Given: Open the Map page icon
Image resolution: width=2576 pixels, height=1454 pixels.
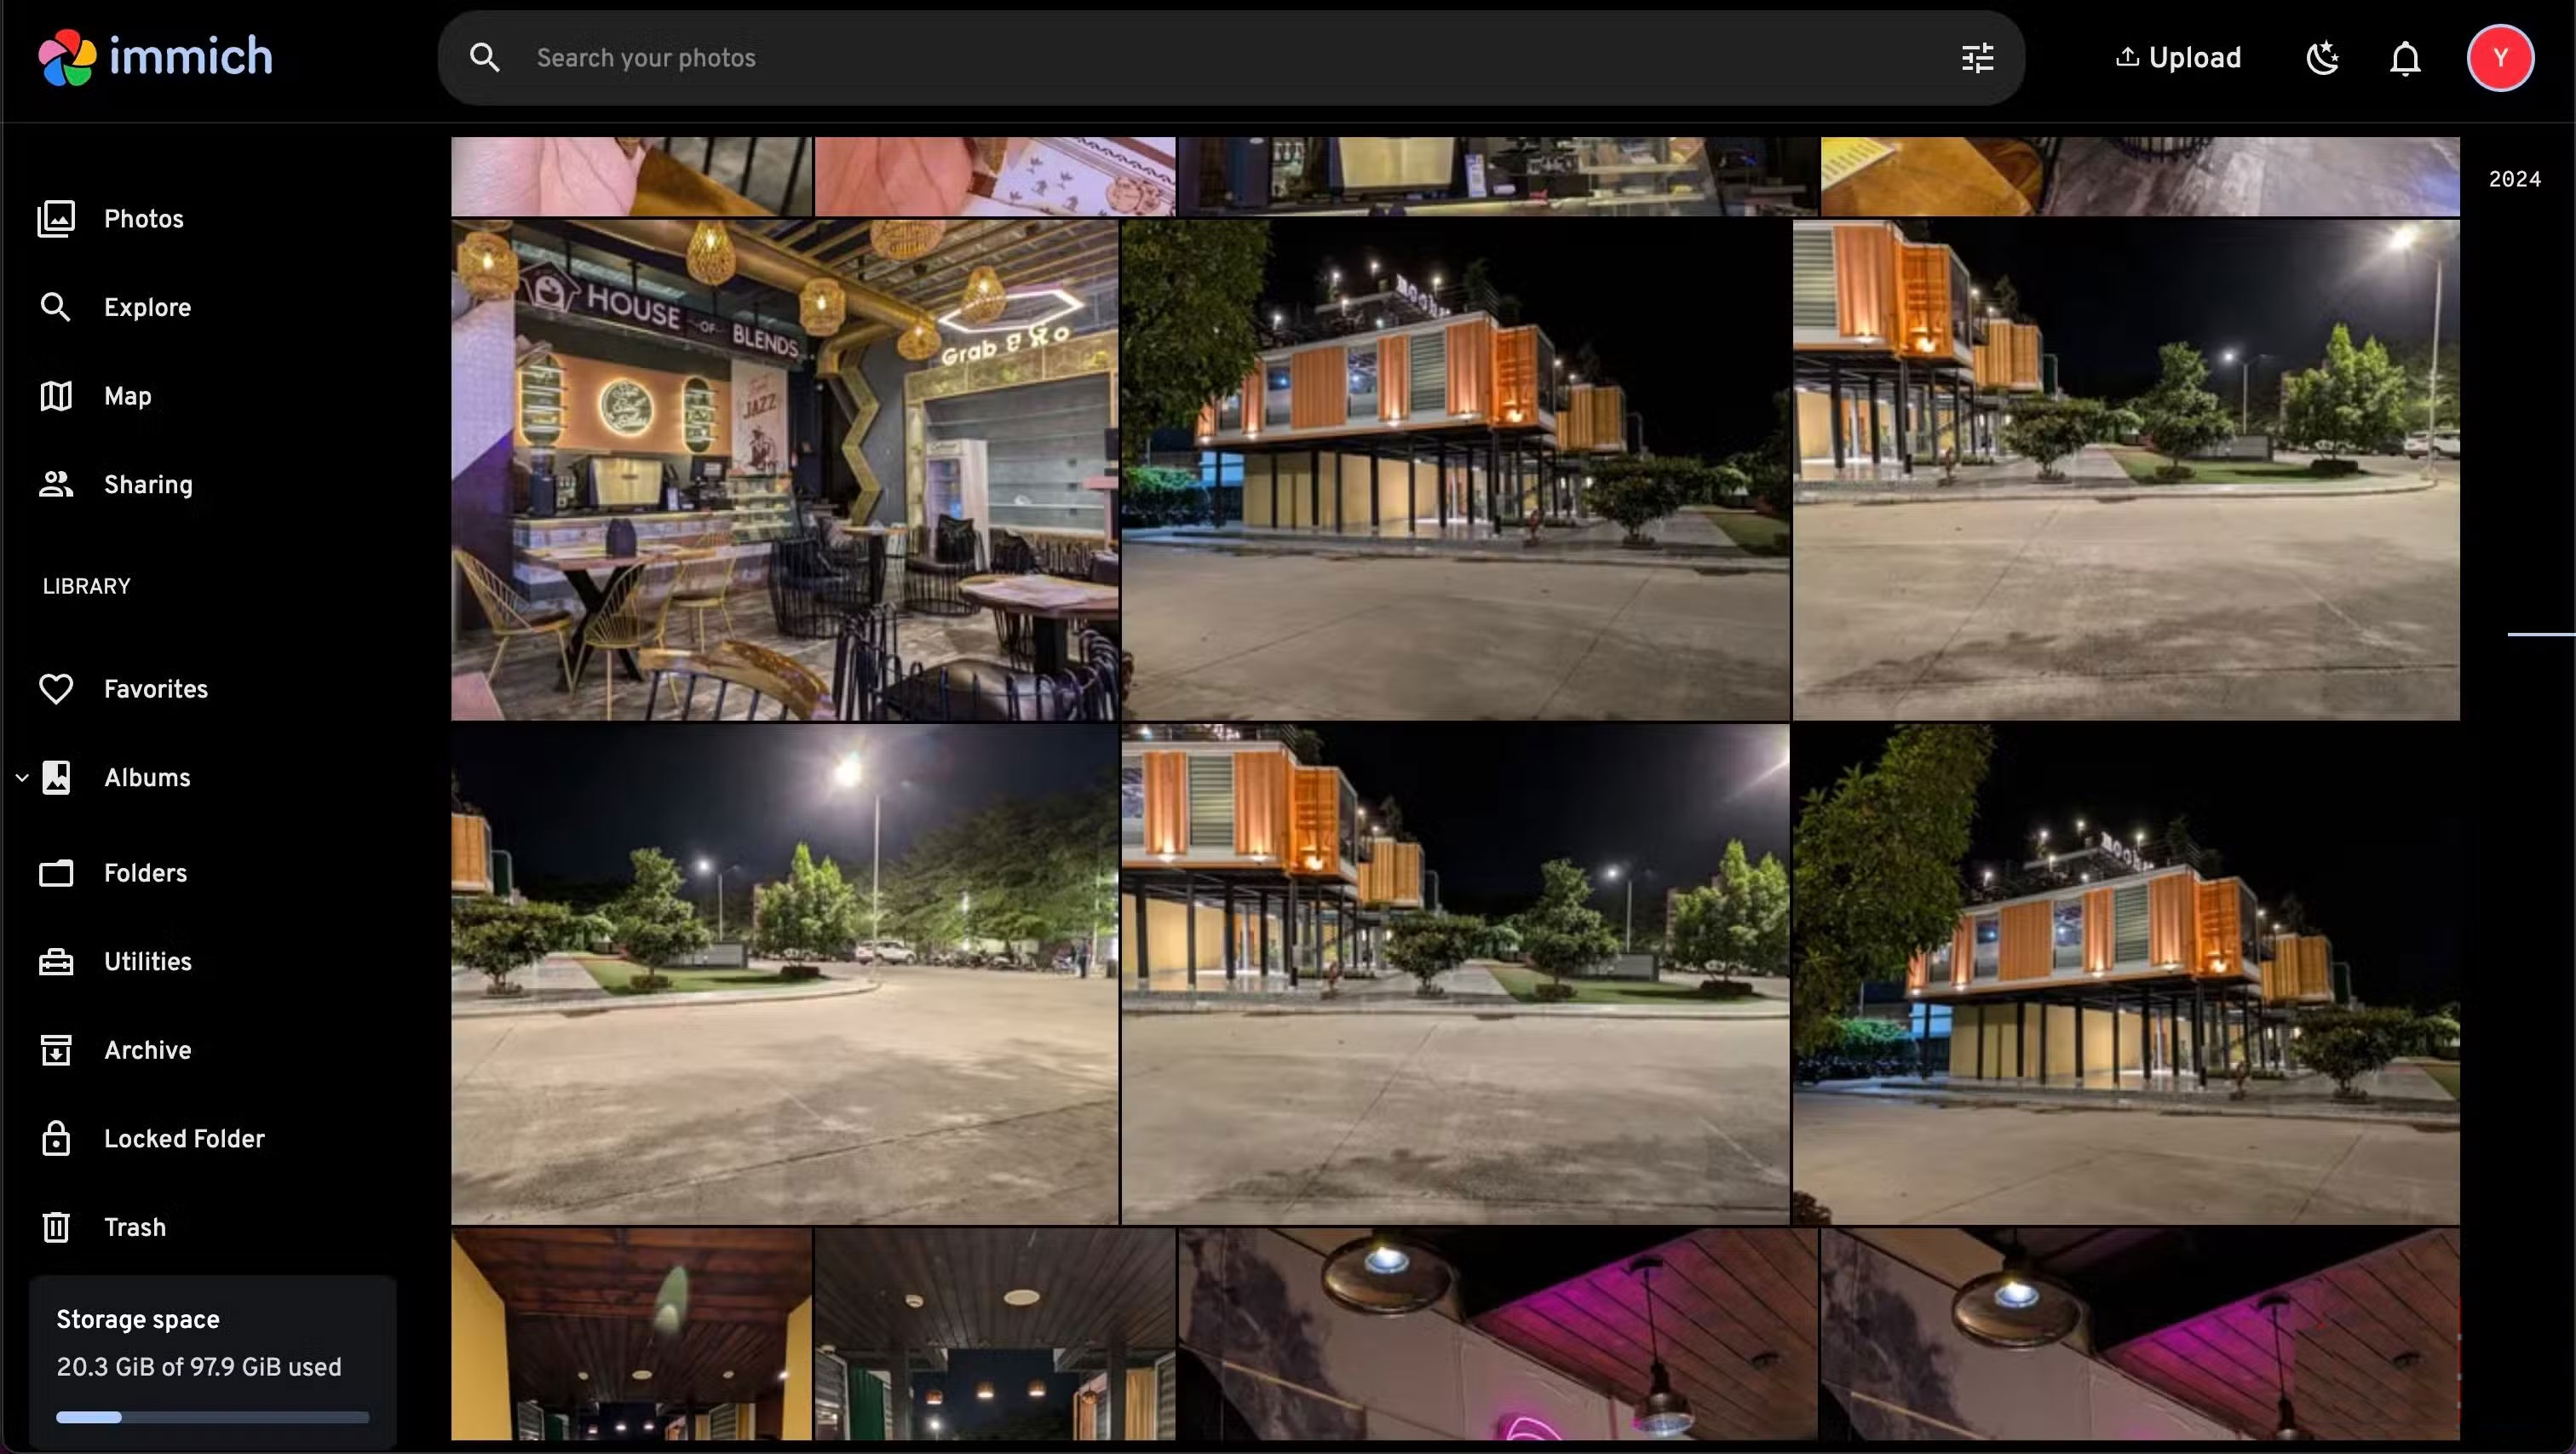Looking at the screenshot, I should [56, 396].
